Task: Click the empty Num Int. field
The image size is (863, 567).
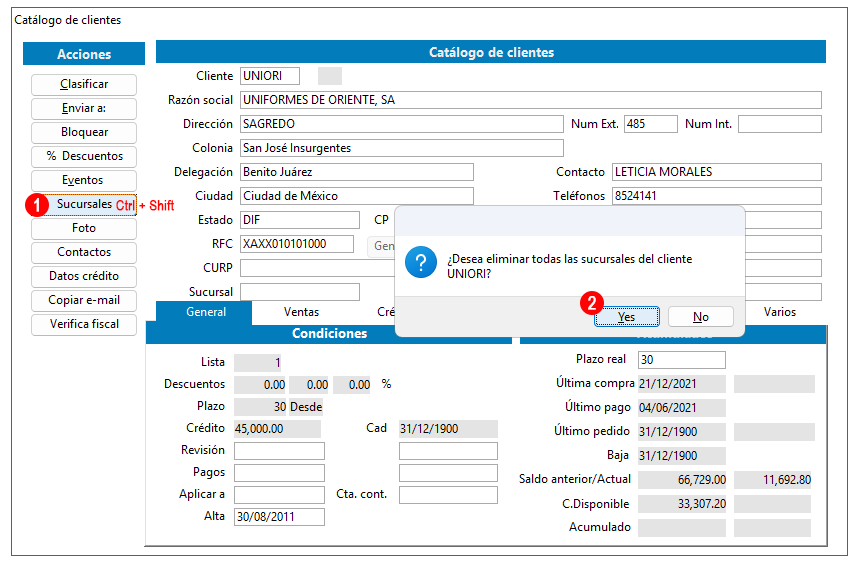Action: point(780,124)
